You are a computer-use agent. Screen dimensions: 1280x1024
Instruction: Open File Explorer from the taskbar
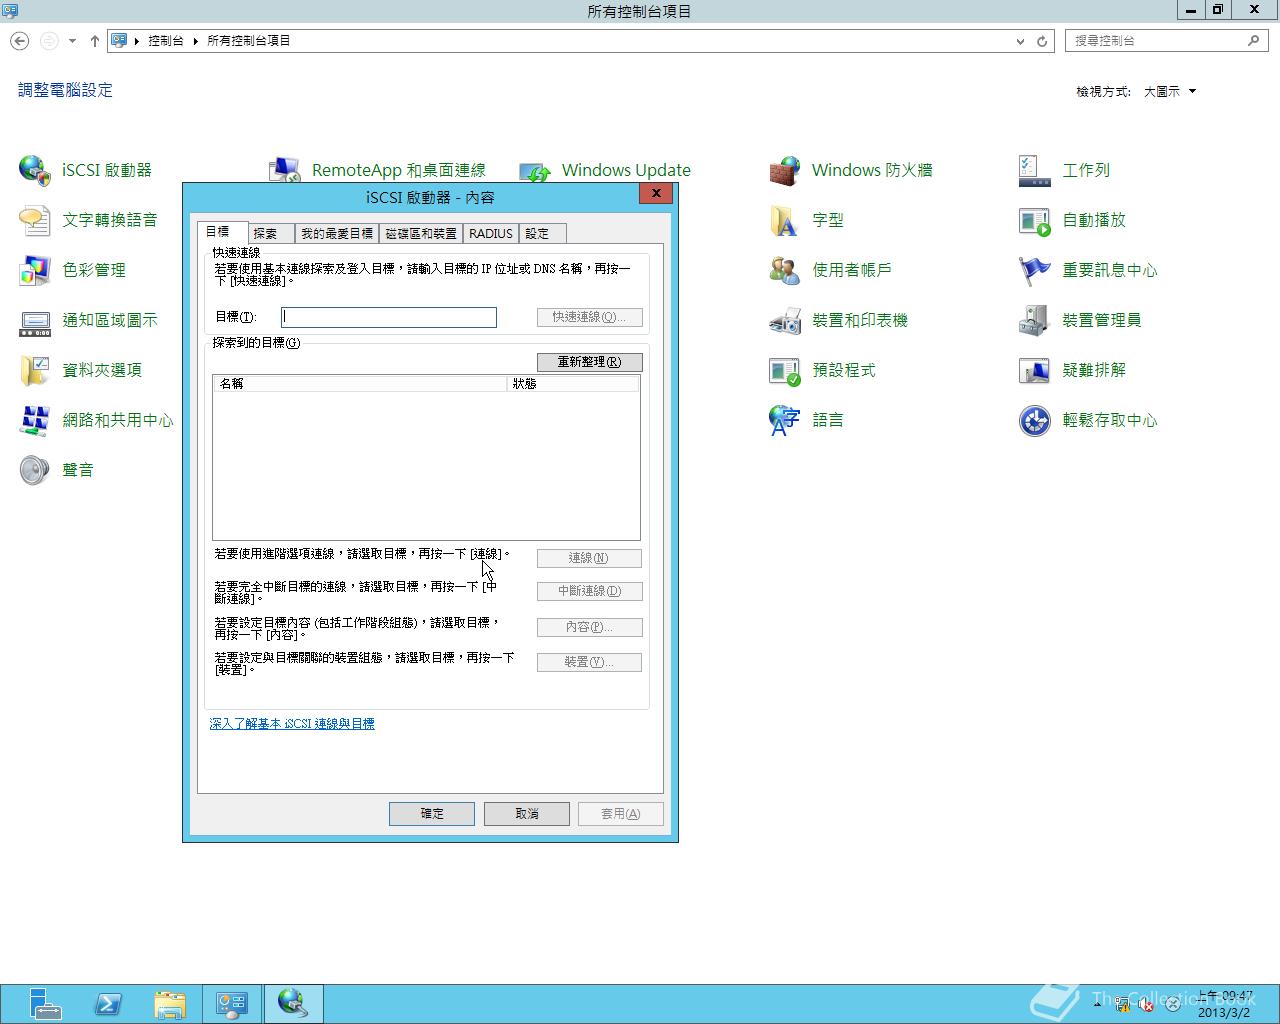[171, 1003]
